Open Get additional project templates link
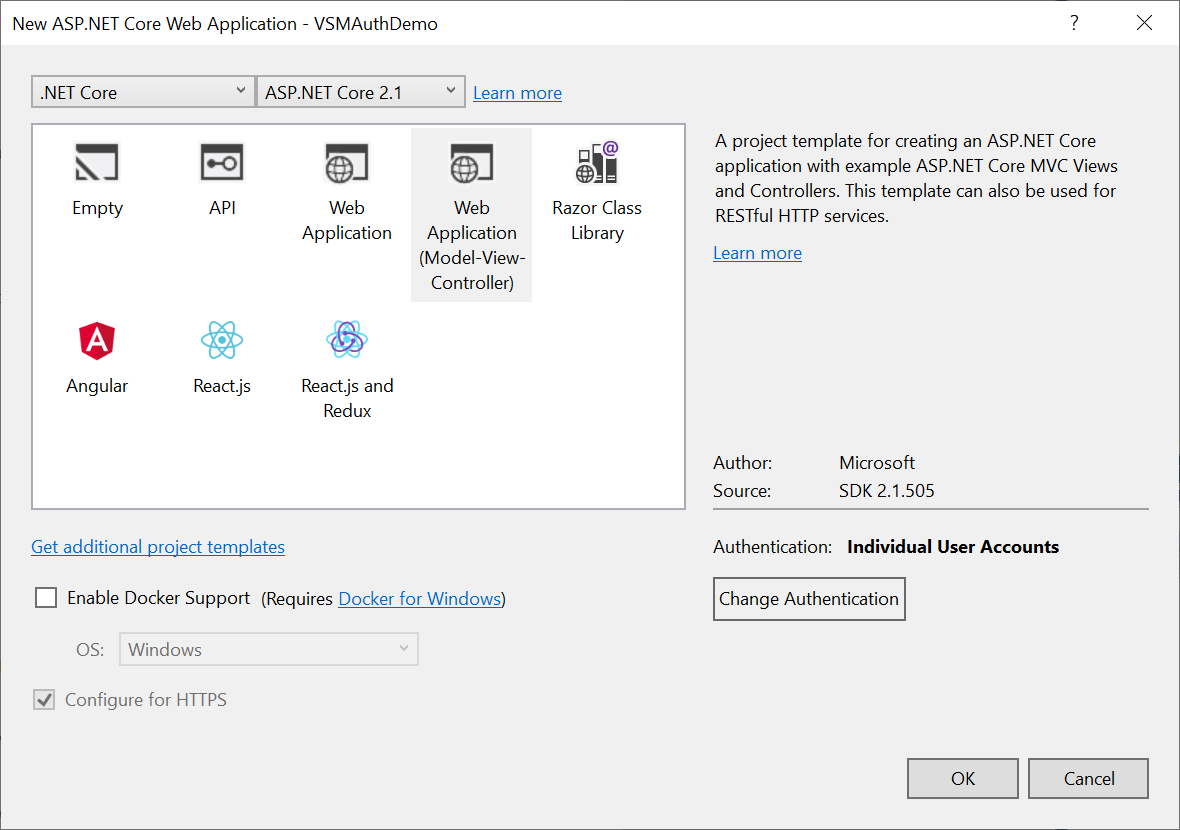The width and height of the screenshot is (1180, 830). 158,547
